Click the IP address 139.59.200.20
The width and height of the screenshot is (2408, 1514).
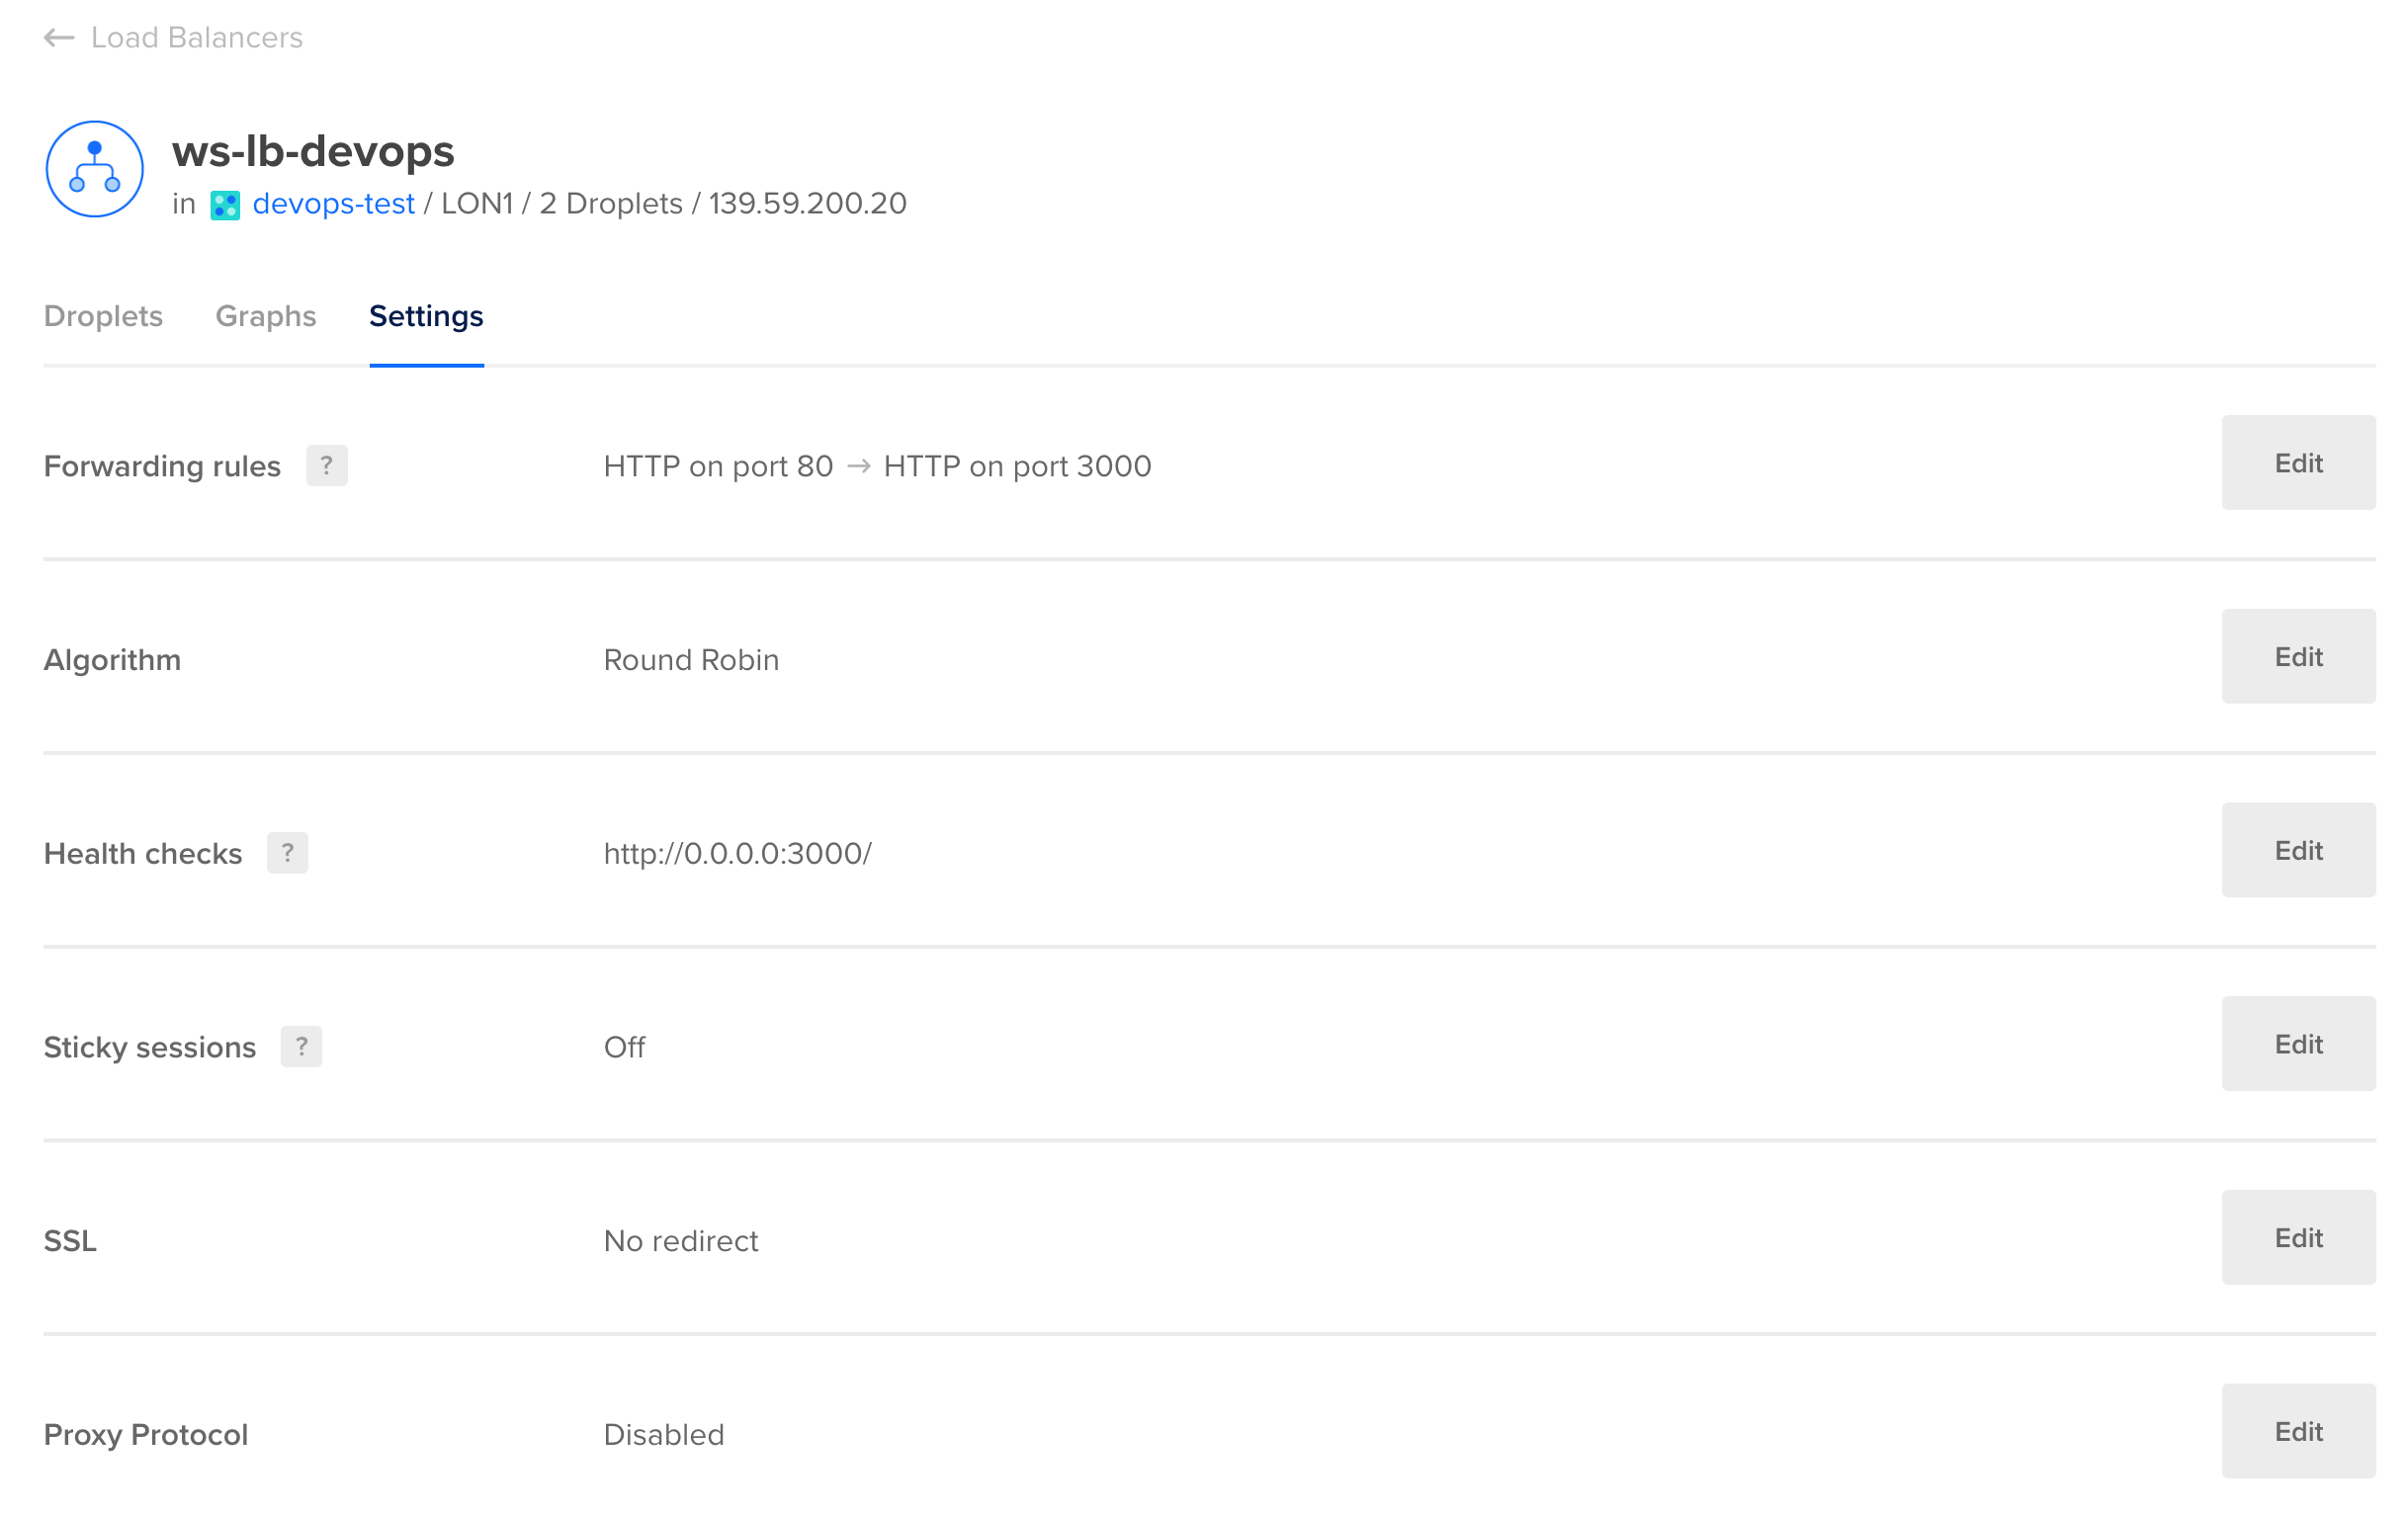click(x=807, y=204)
